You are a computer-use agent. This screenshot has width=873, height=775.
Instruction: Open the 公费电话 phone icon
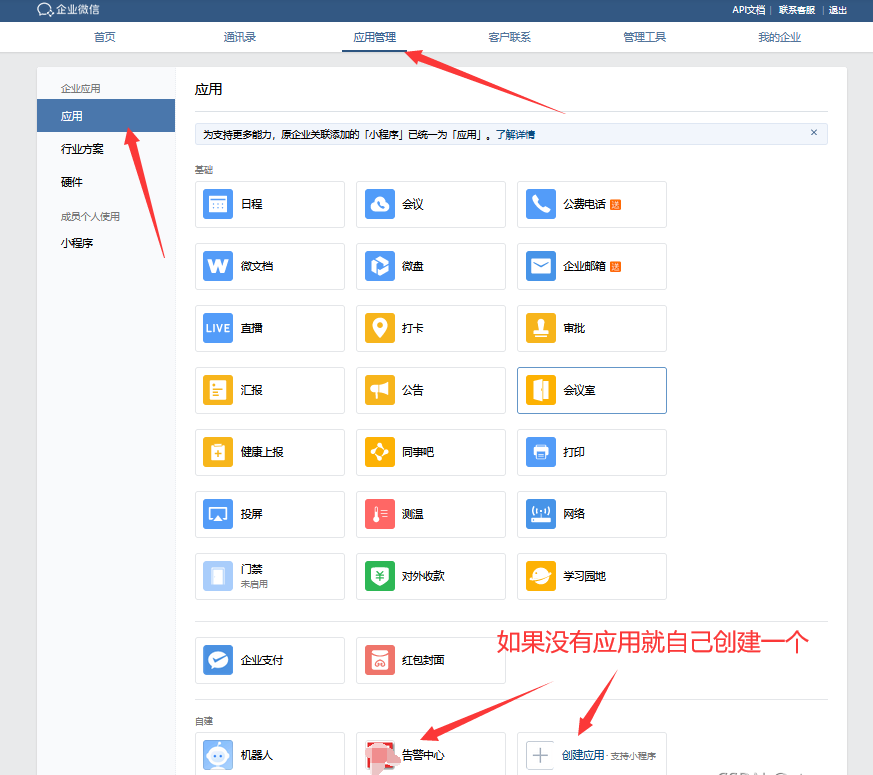click(541, 204)
